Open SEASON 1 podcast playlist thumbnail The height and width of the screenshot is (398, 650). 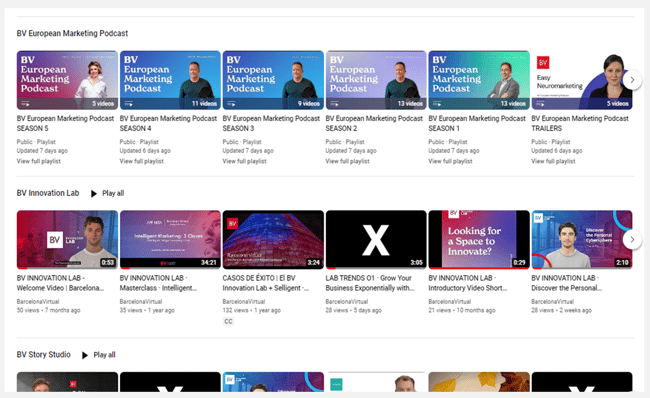tap(479, 80)
